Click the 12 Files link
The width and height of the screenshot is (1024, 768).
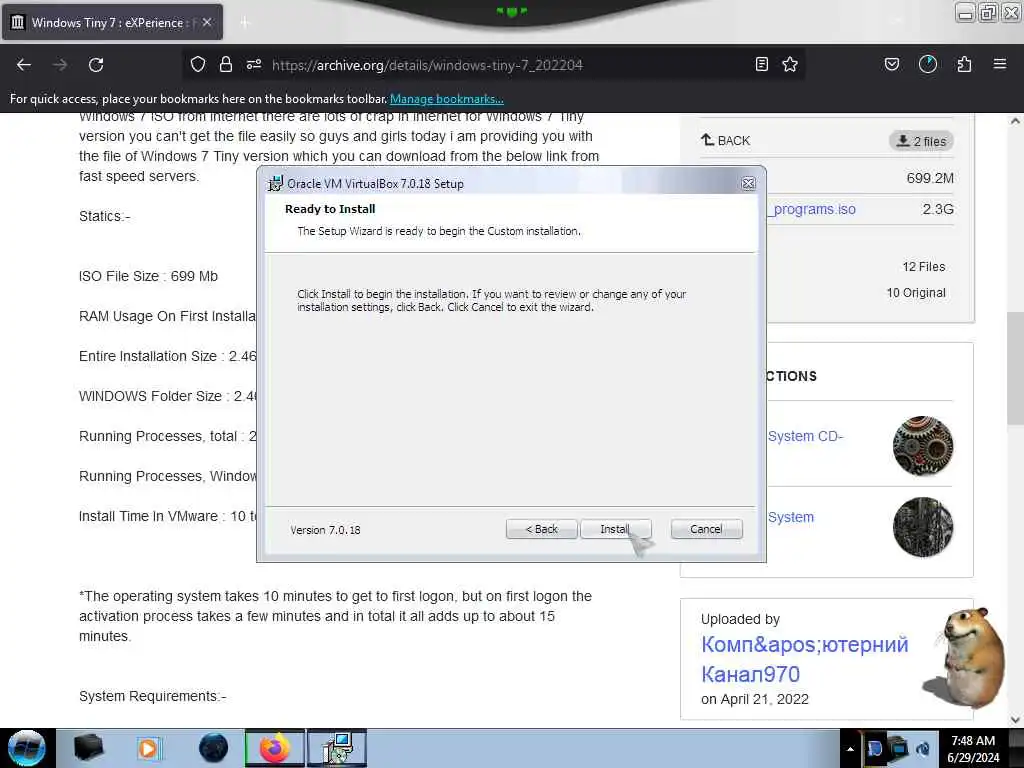coord(923,266)
